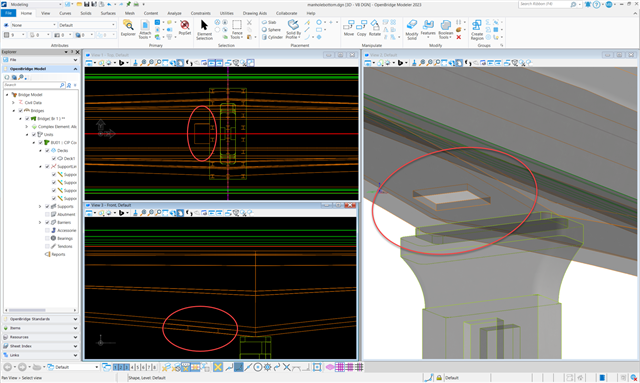Select the Bridge Model root node
This screenshot has height=383, width=640.
(30, 94)
